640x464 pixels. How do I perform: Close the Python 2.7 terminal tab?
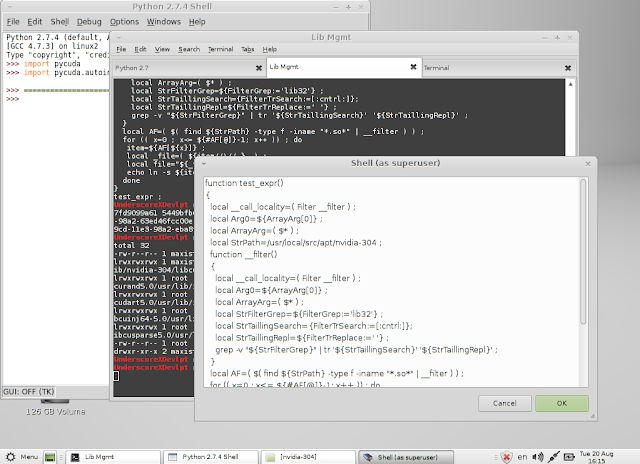coord(258,68)
